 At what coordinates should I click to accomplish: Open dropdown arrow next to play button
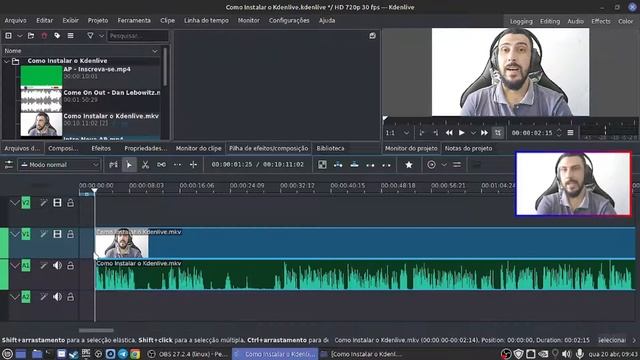tap(473, 133)
